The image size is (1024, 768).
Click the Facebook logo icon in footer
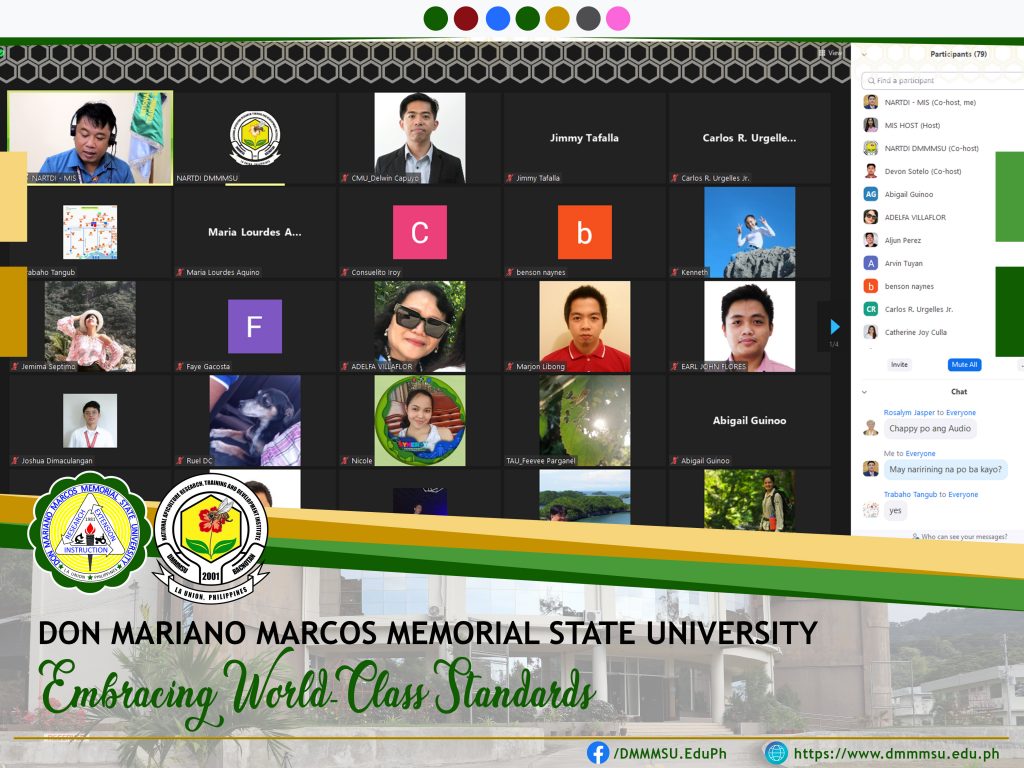coord(598,753)
